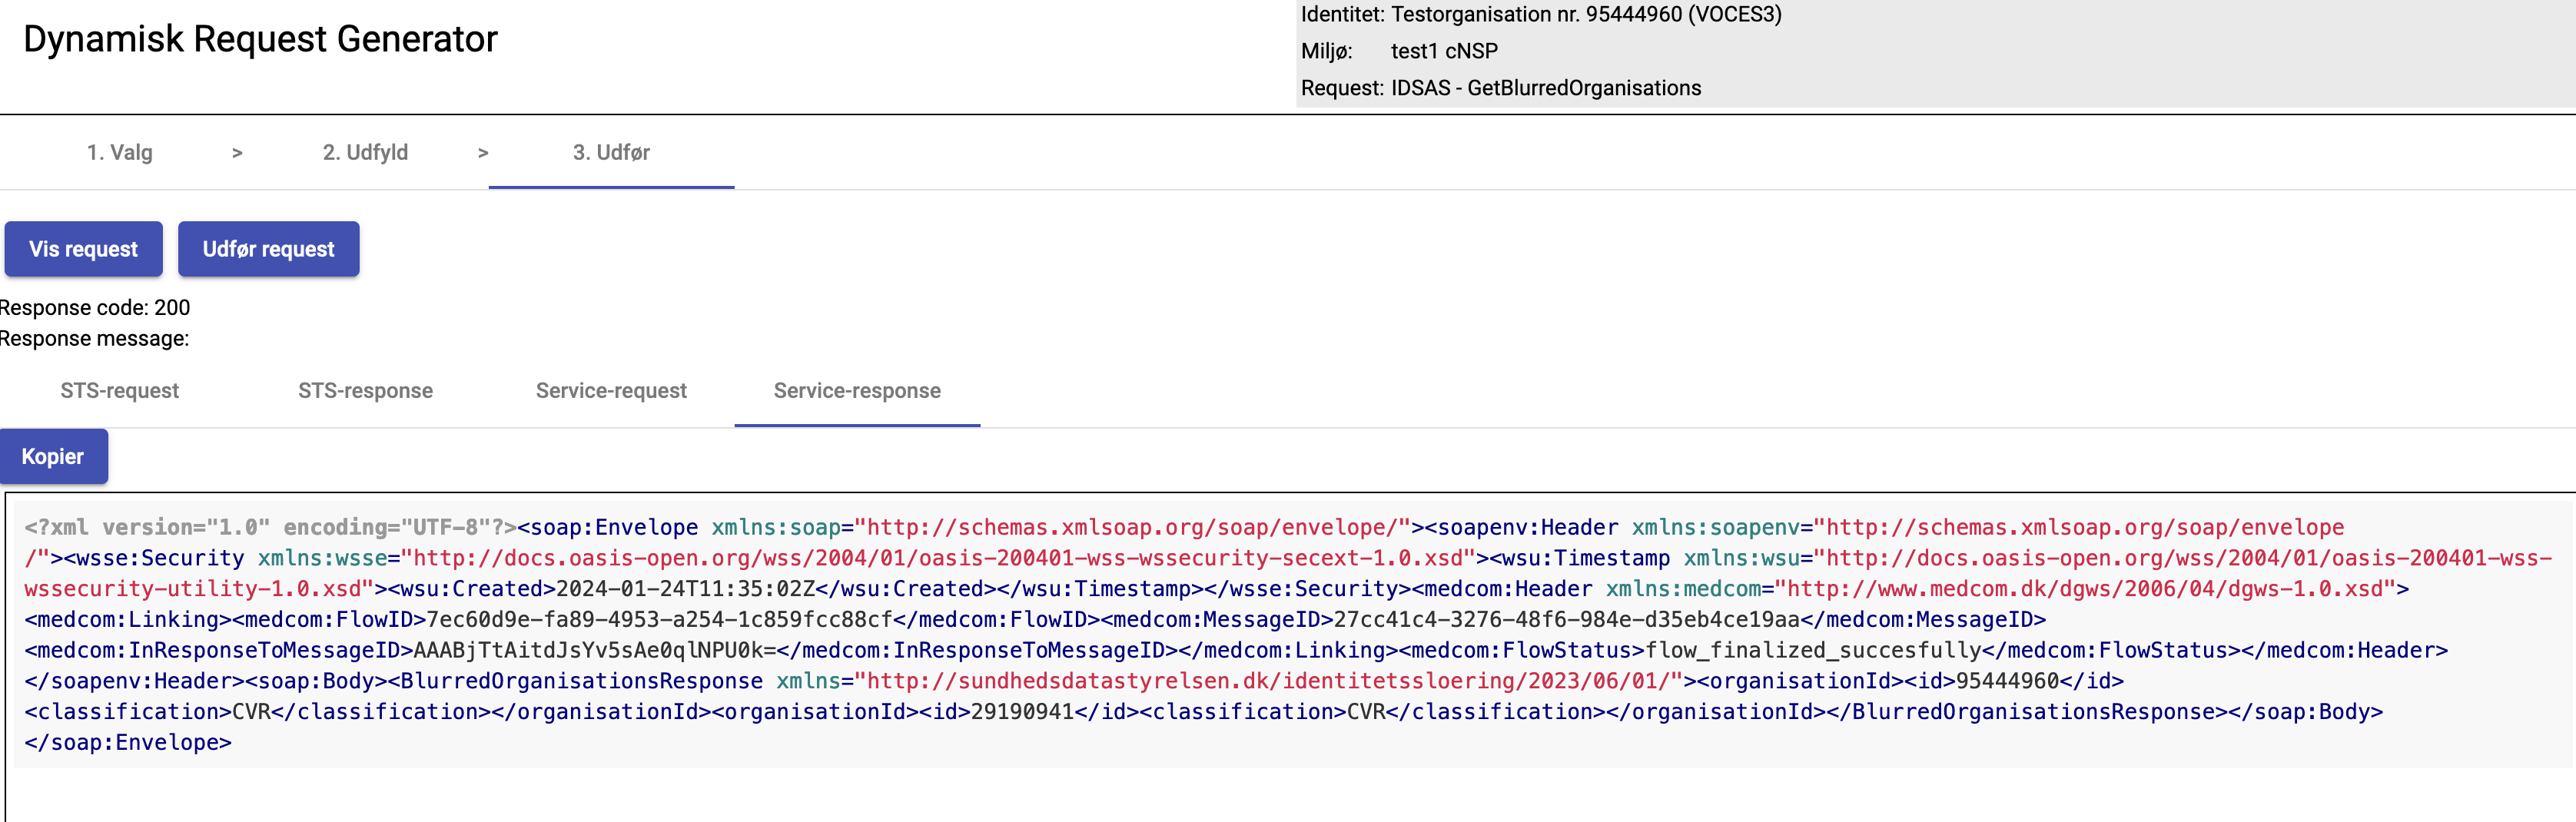The width and height of the screenshot is (2576, 822).
Task: Click the medcom:FlowID value in the response
Action: click(x=659, y=620)
